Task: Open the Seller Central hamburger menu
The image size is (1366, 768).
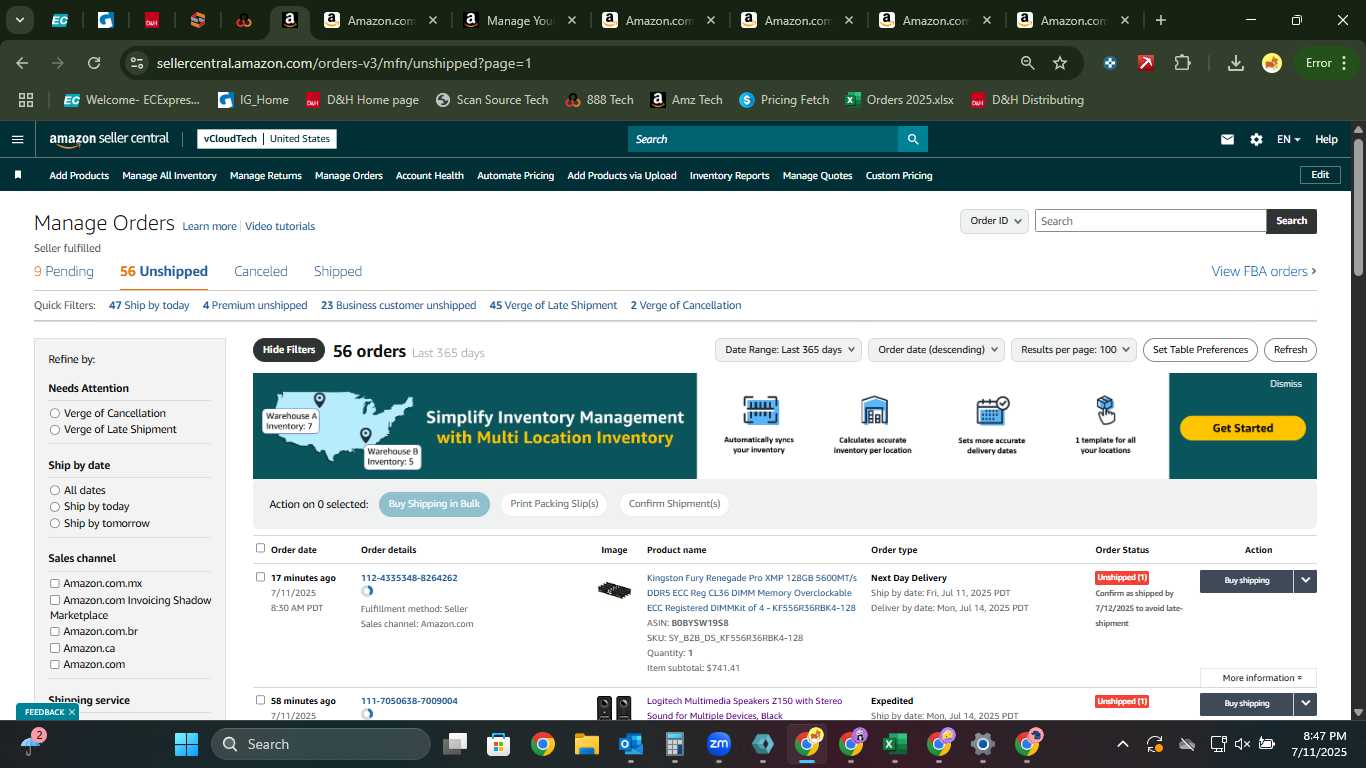Action: 17,139
